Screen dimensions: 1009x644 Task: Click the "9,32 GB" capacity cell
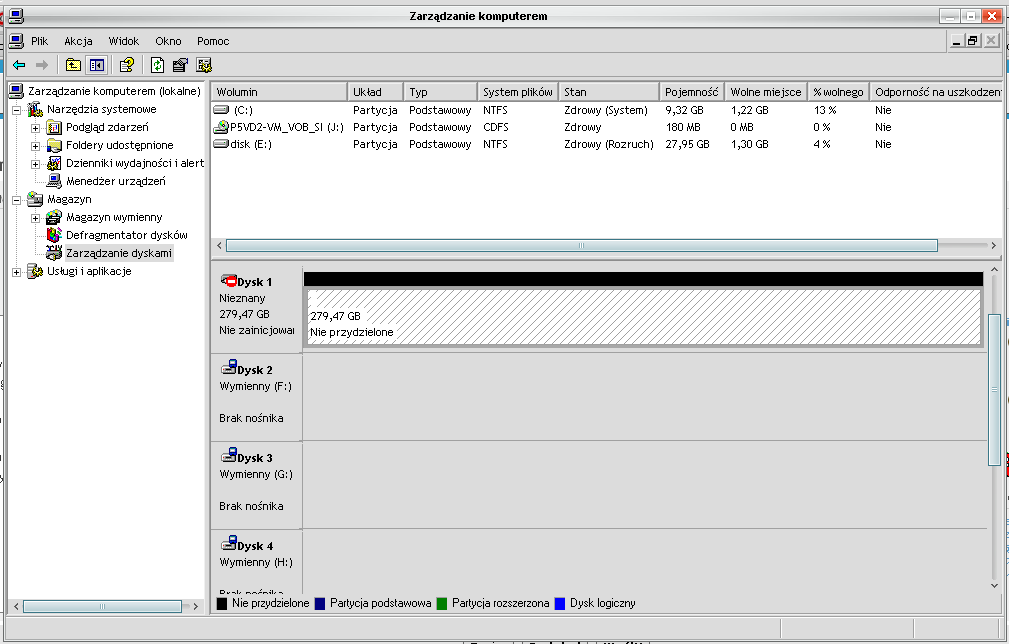coord(685,110)
